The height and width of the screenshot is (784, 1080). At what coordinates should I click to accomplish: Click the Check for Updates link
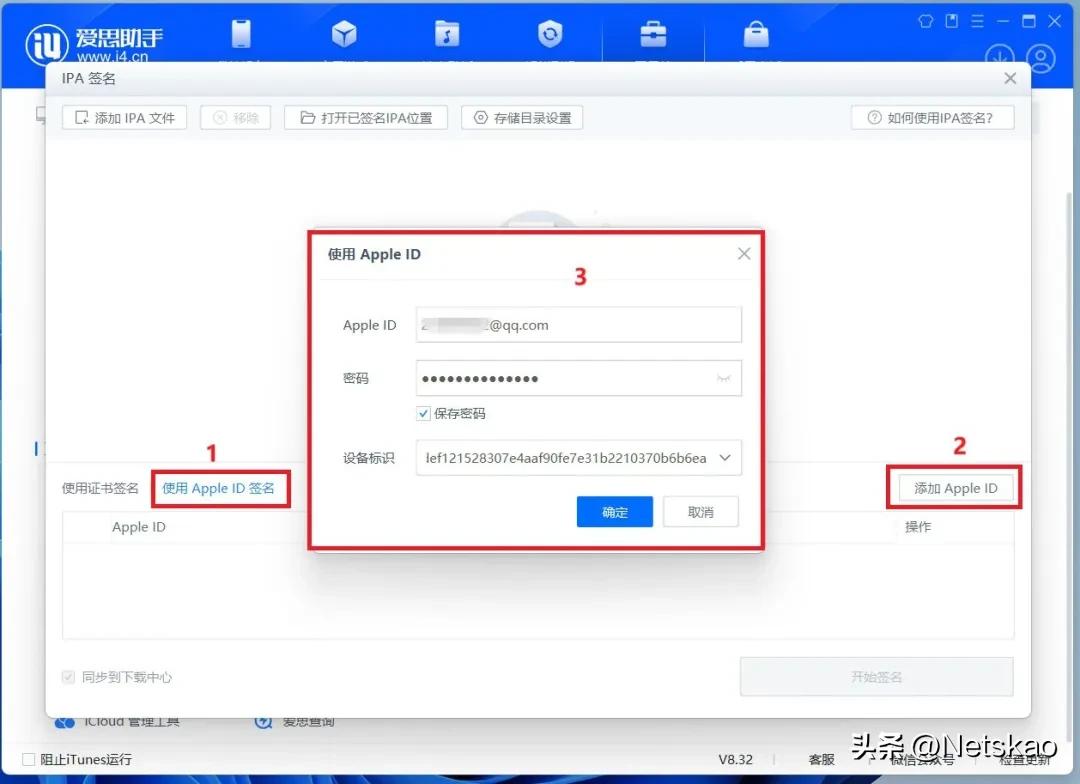(1024, 759)
